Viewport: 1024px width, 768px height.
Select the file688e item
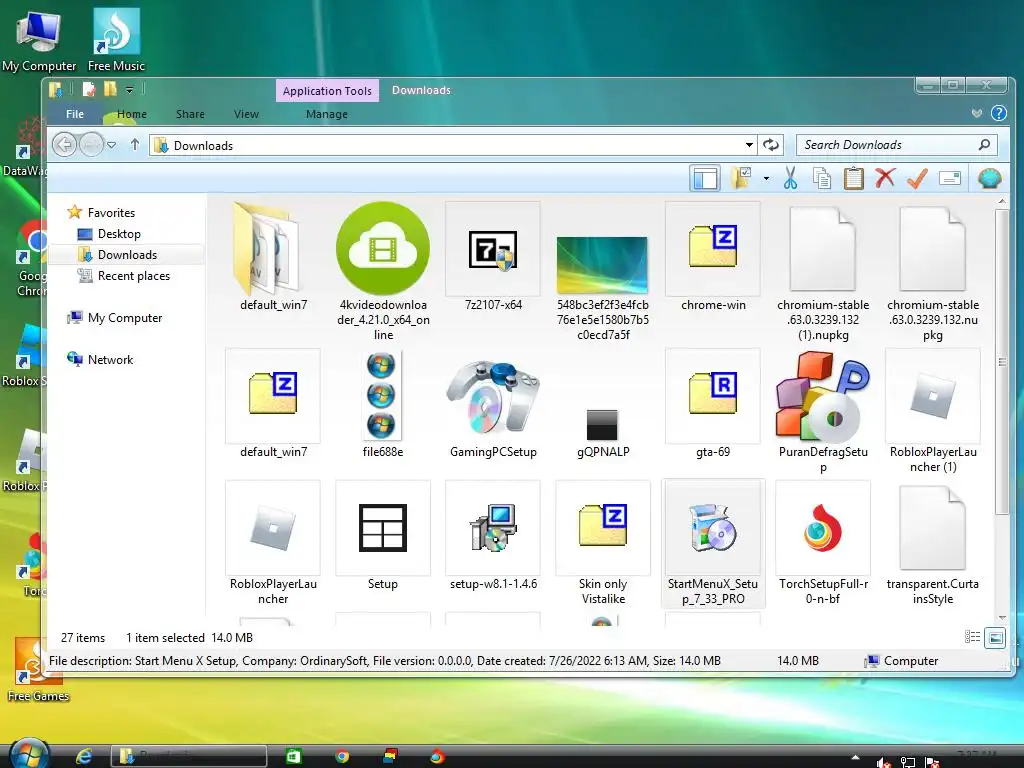[383, 405]
